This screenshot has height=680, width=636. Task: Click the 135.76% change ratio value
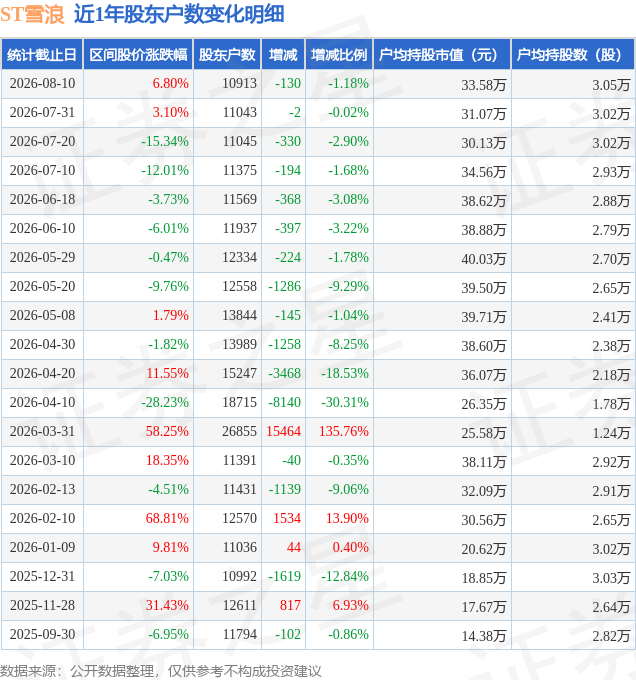tap(344, 431)
